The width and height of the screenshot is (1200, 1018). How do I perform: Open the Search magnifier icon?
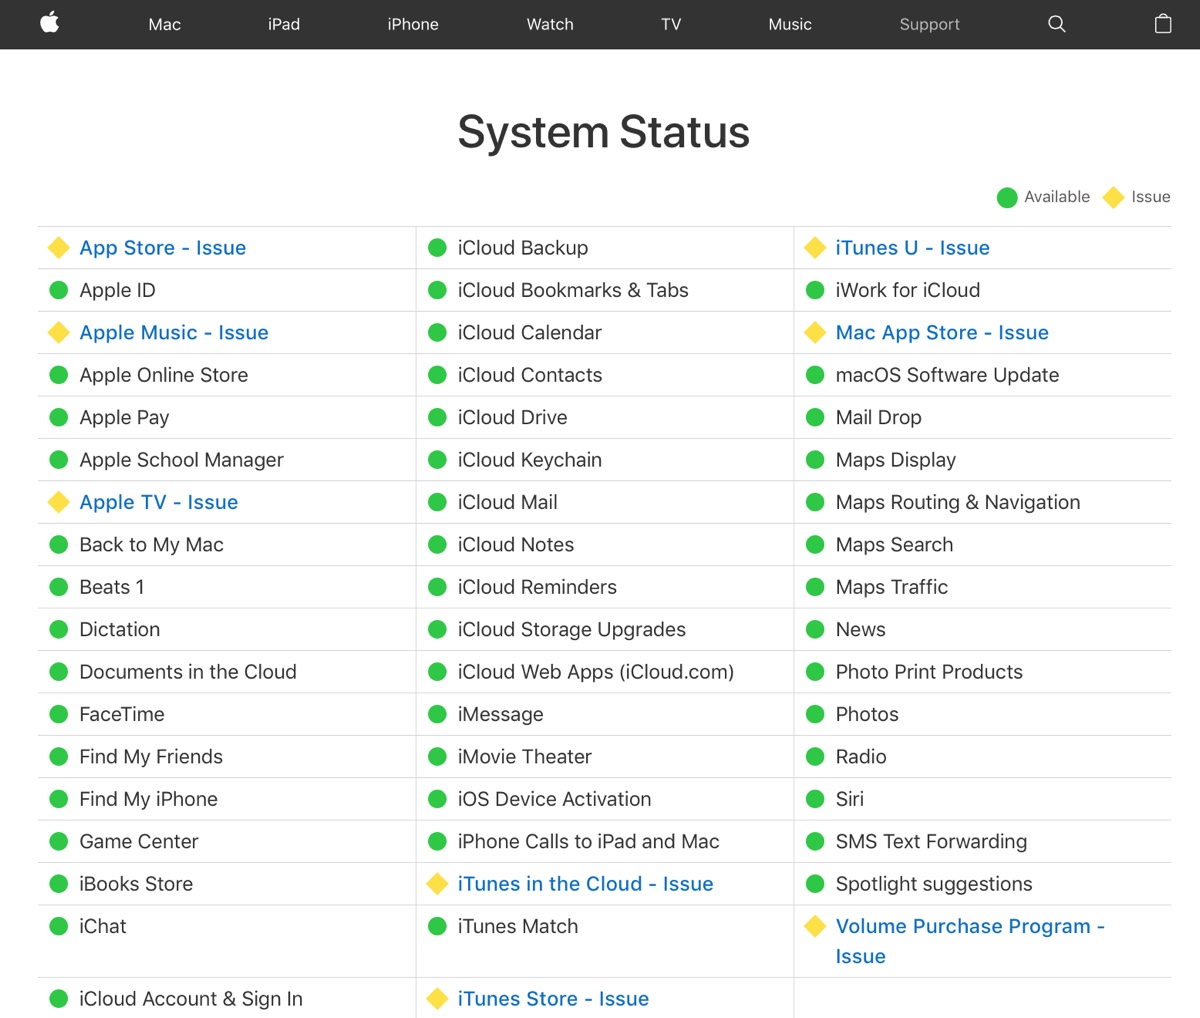1056,24
